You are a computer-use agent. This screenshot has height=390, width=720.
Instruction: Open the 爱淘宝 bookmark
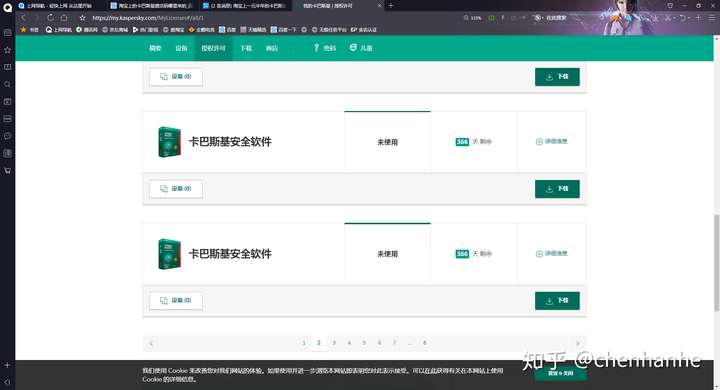pos(174,29)
